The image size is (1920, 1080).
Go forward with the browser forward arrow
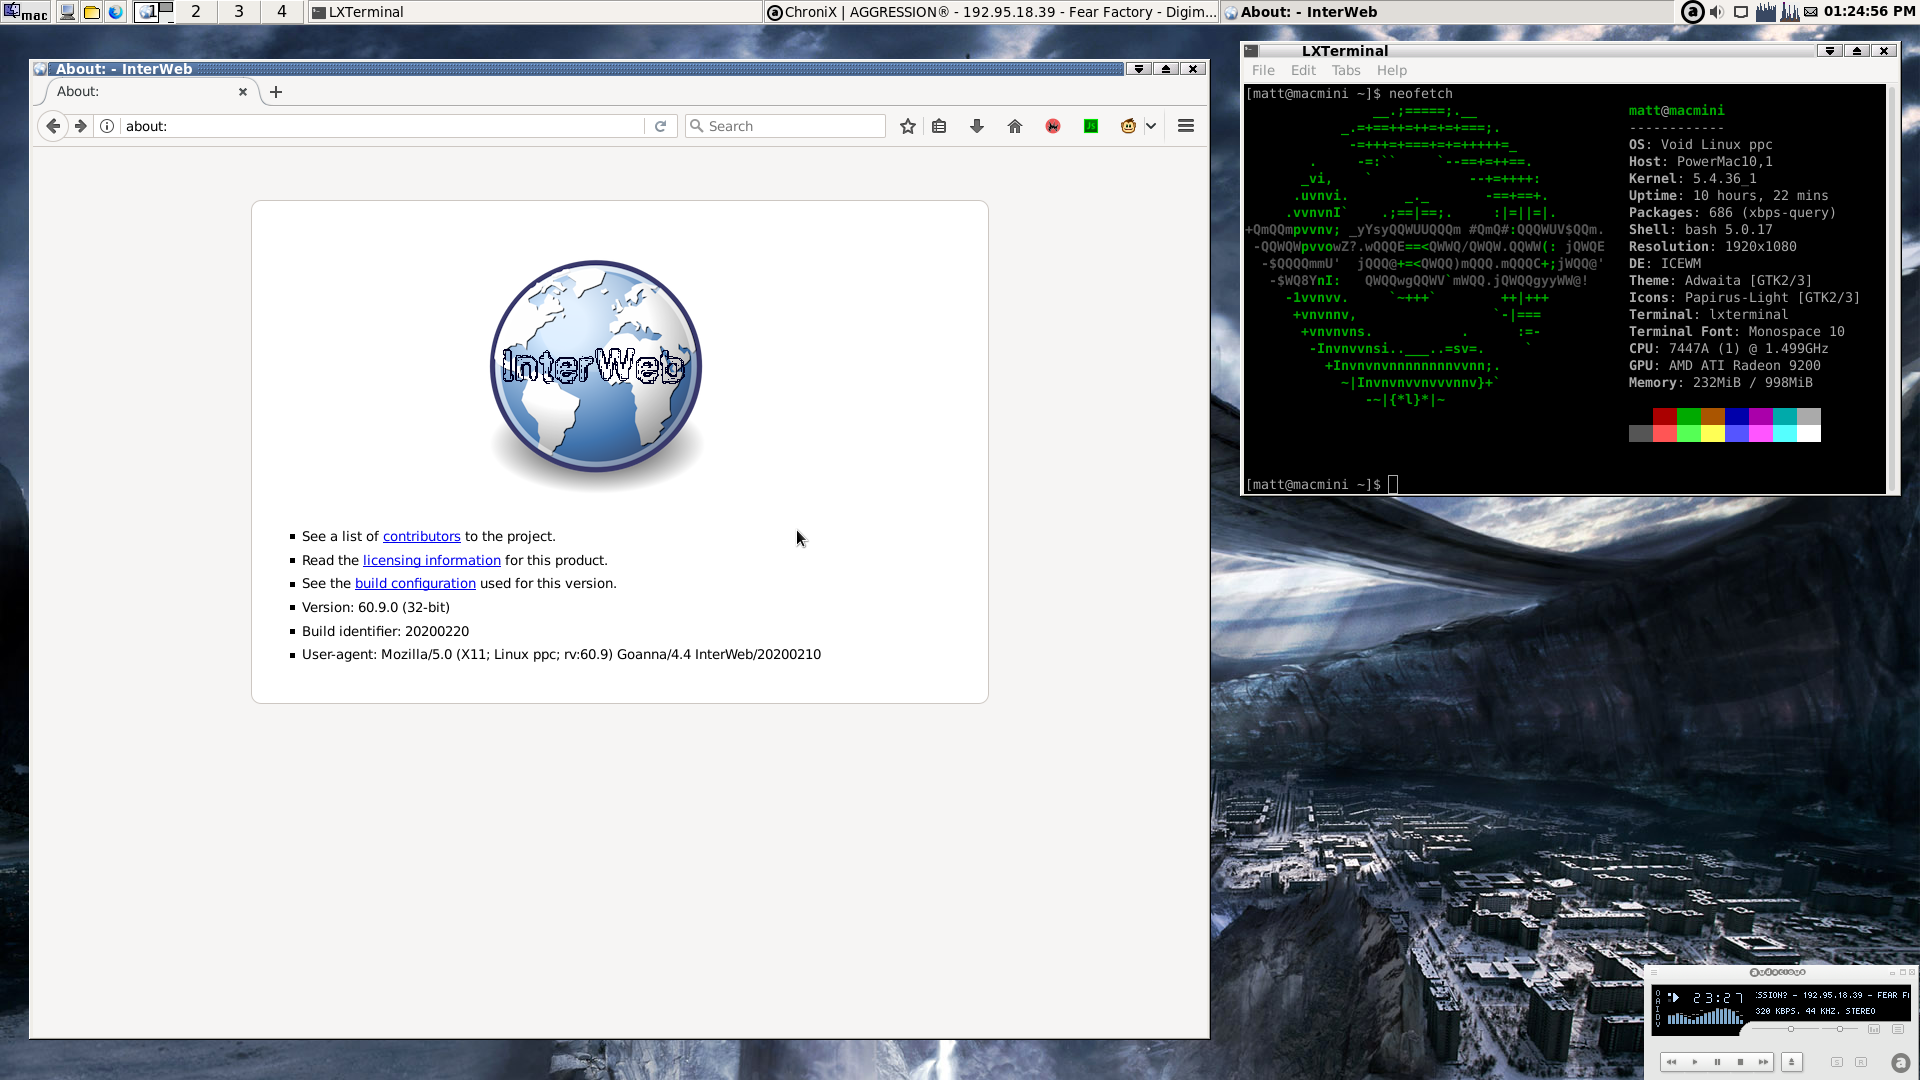(81, 126)
